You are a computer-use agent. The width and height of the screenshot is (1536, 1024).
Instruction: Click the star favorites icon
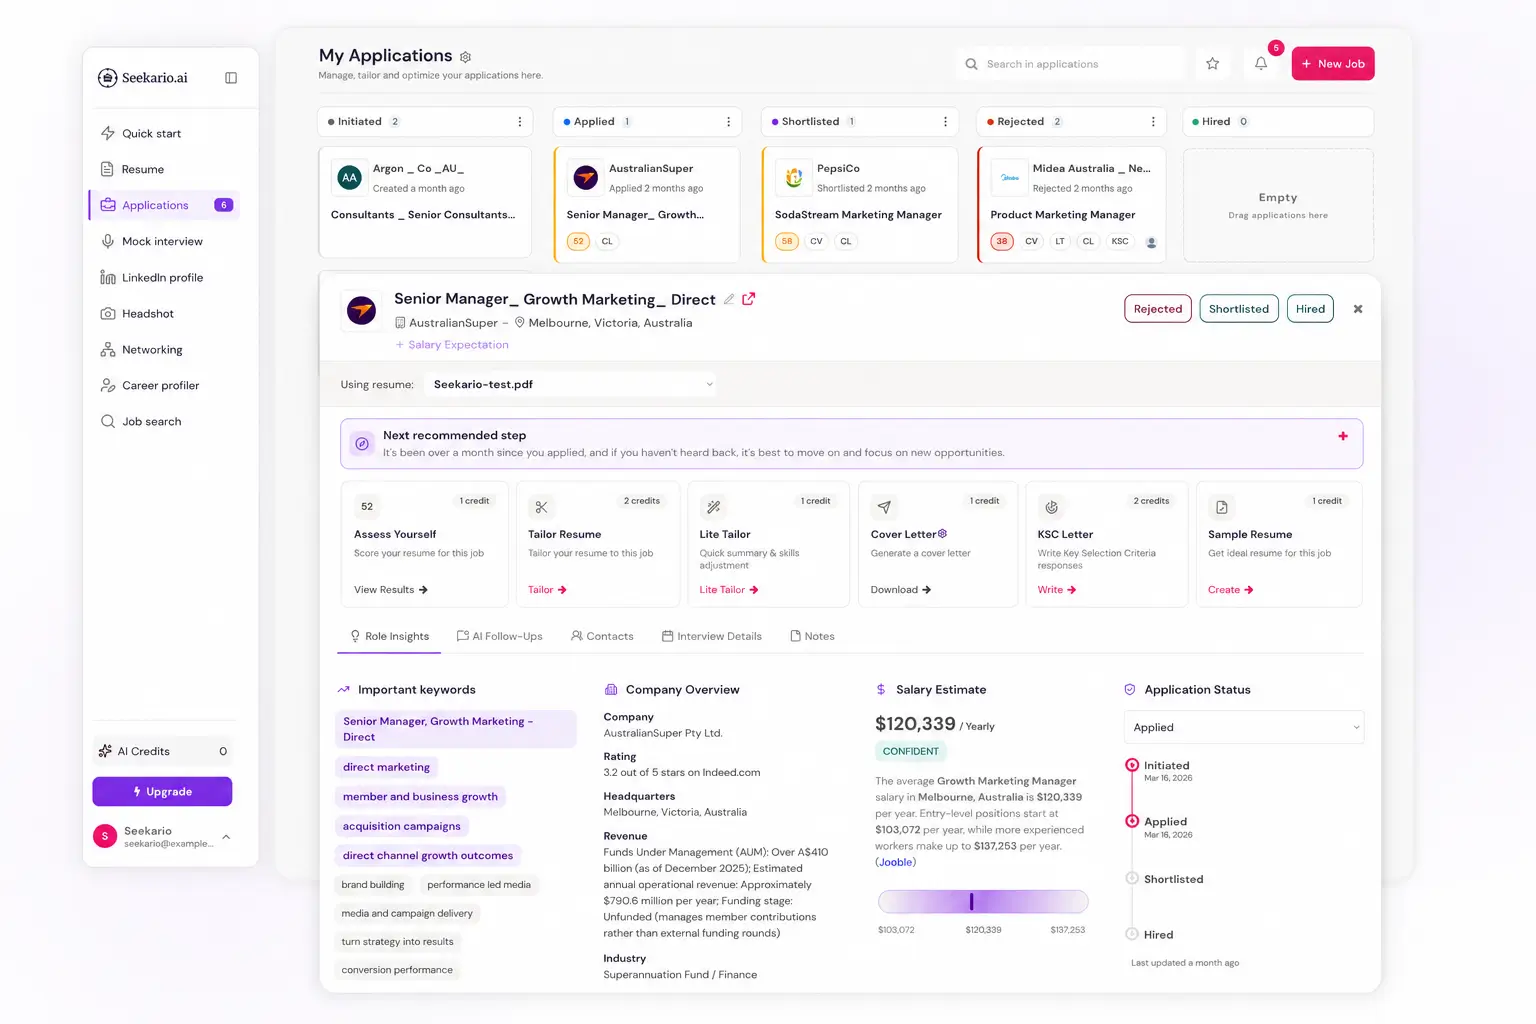pos(1212,64)
